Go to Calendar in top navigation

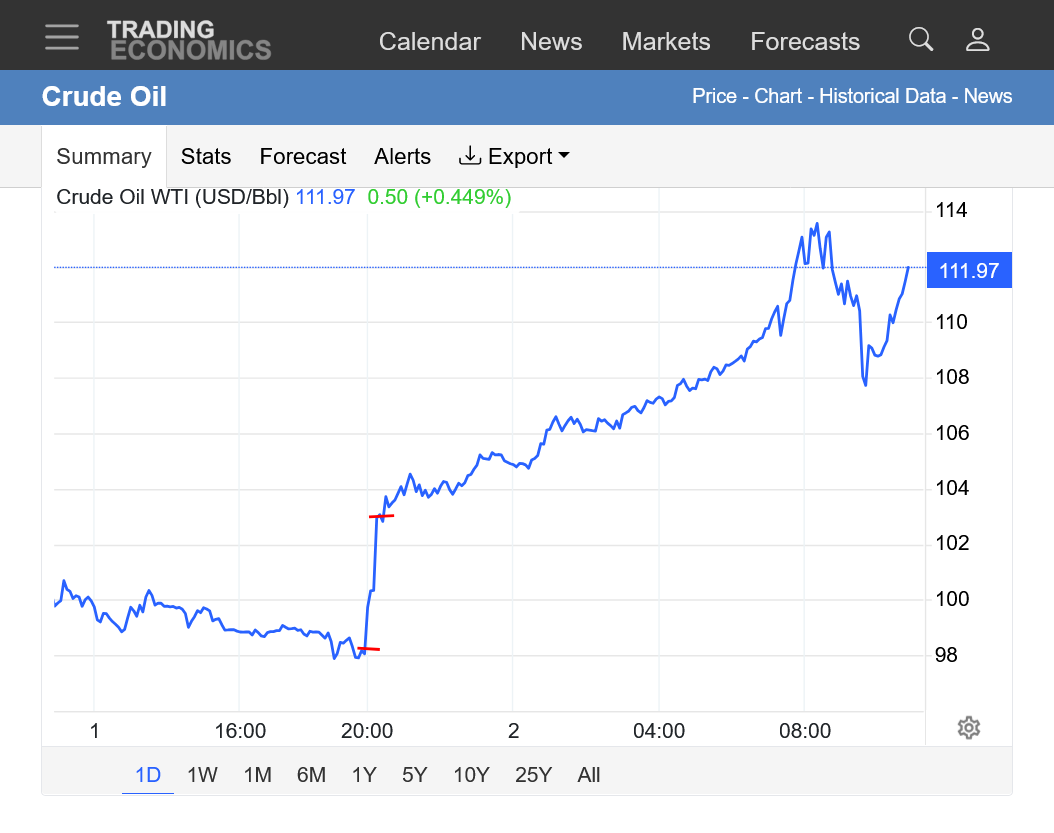(429, 42)
